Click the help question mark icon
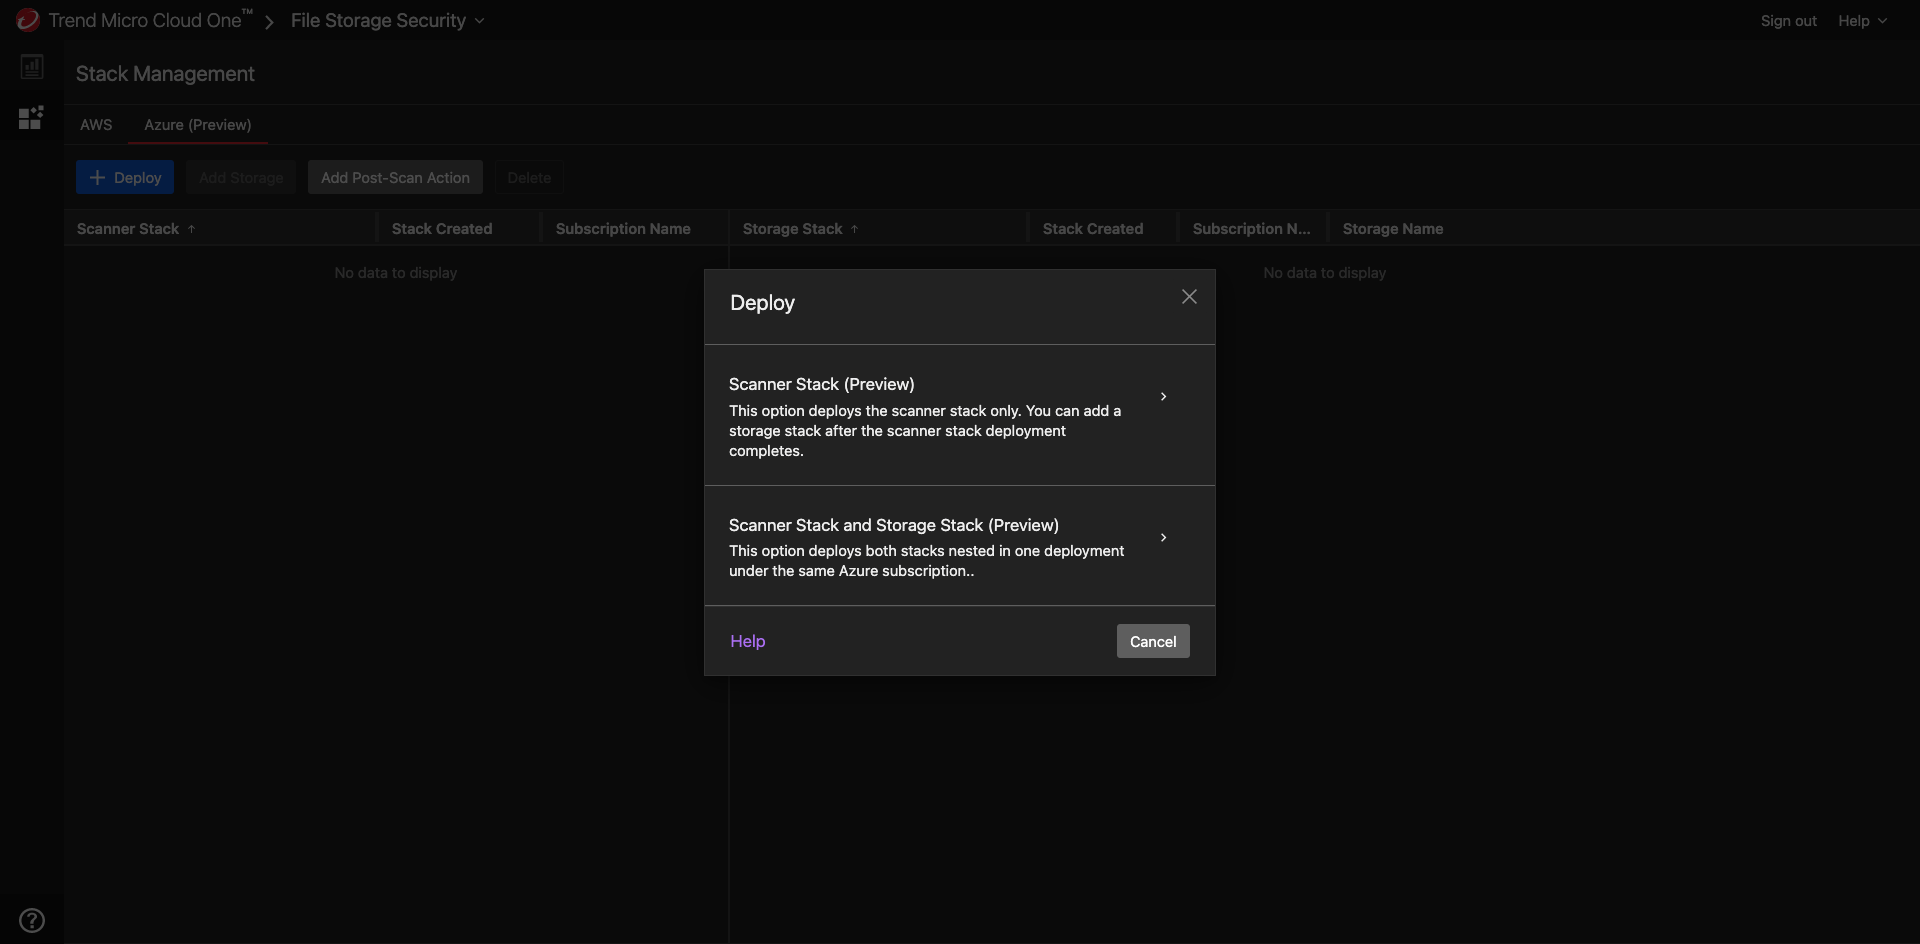1920x944 pixels. pyautogui.click(x=32, y=920)
